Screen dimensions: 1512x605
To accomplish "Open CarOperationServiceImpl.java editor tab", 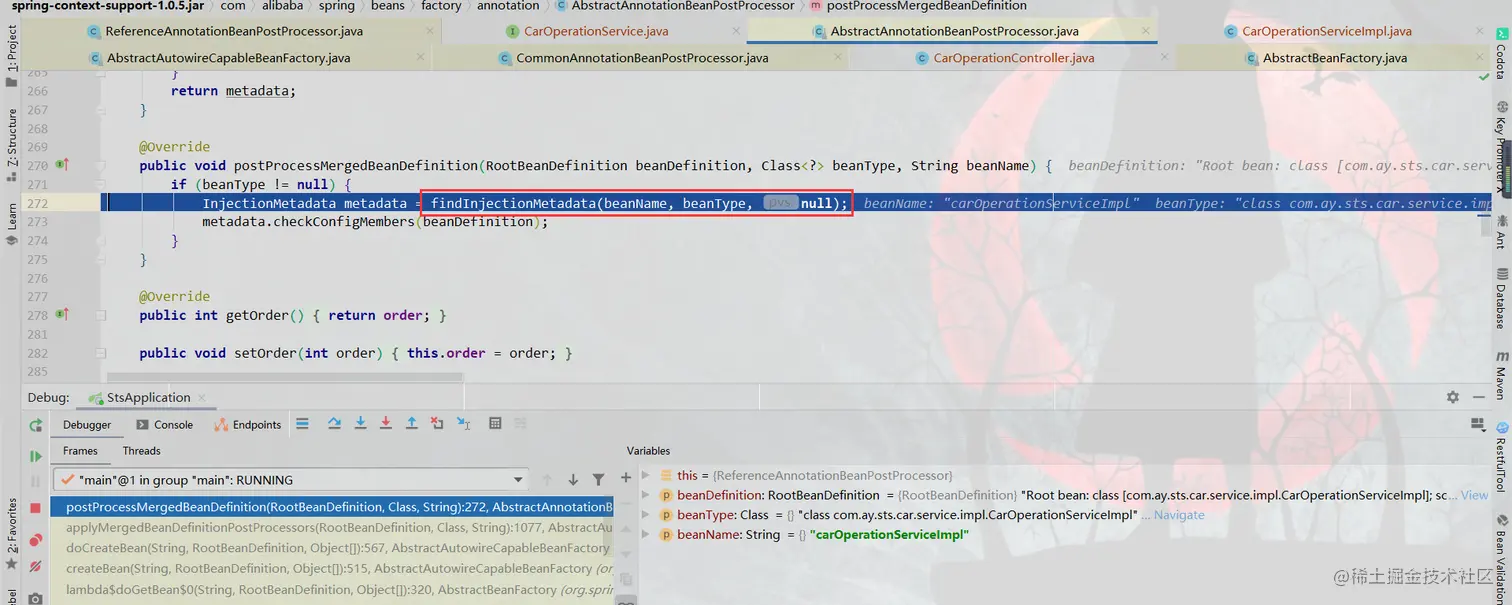I will click(1318, 31).
